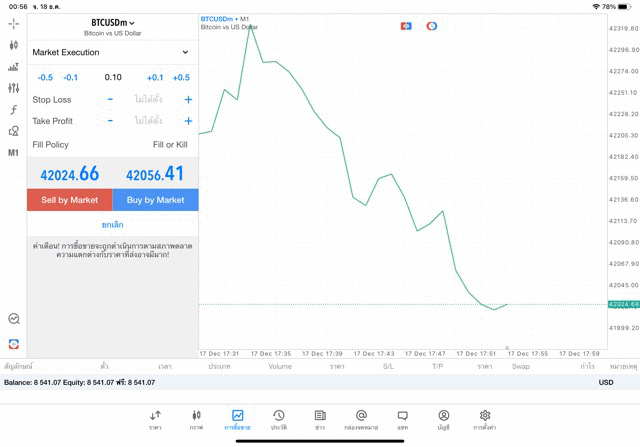Subtract 0.1 from the trade volume
640x447 pixels.
tap(71, 77)
